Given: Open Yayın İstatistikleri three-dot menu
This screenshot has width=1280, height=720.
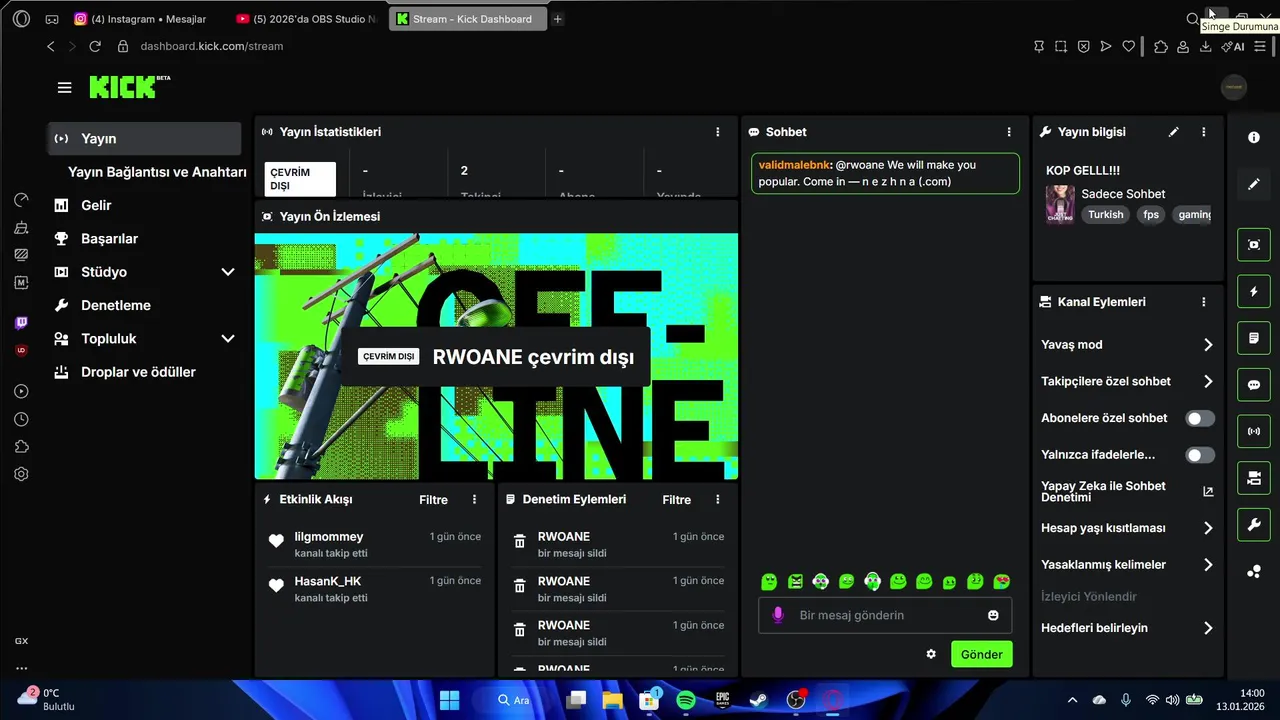Looking at the screenshot, I should click(x=717, y=132).
